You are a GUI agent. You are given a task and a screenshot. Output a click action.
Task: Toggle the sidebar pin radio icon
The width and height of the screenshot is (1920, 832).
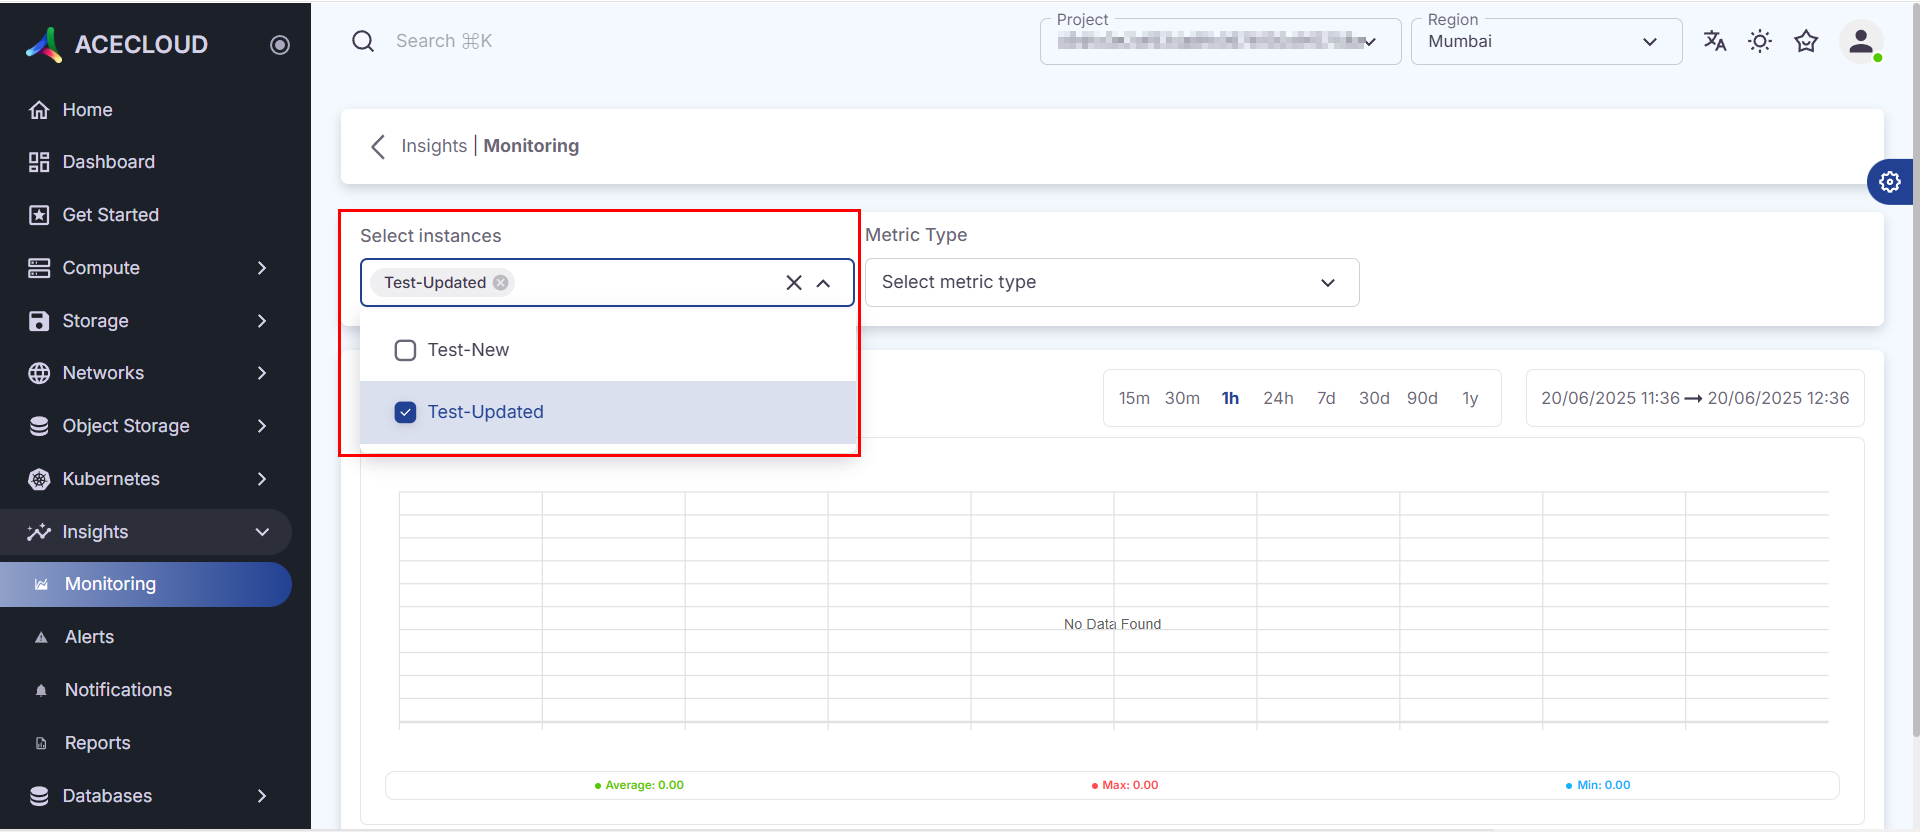click(x=280, y=45)
